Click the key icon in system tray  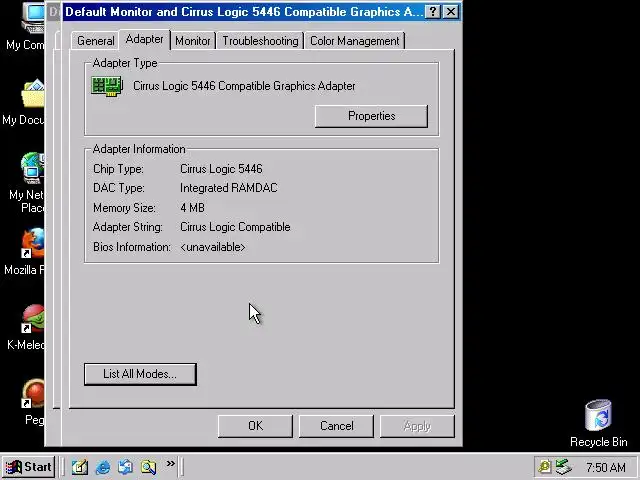(x=544, y=467)
